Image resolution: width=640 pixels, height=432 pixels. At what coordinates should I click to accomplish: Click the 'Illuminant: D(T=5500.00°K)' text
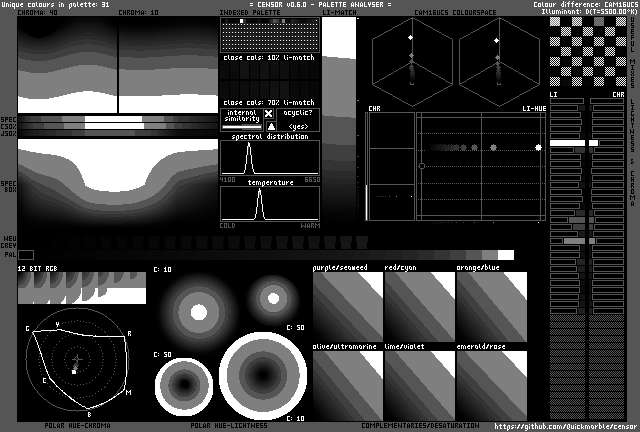click(x=589, y=12)
